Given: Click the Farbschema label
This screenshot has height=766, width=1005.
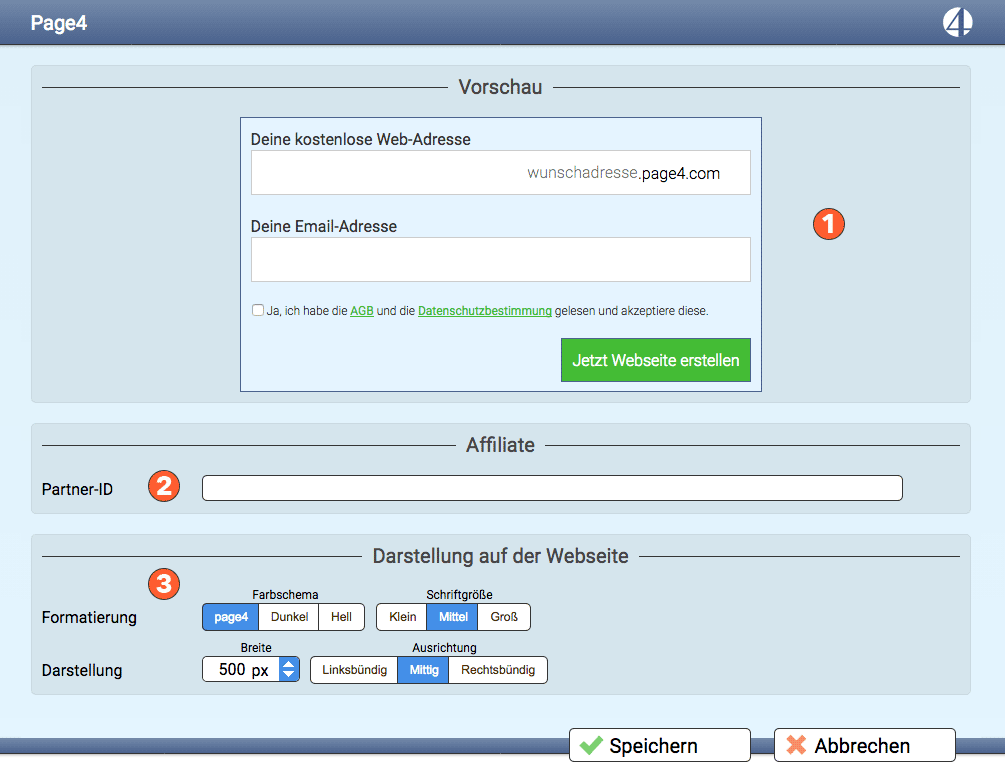Looking at the screenshot, I should (x=285, y=595).
